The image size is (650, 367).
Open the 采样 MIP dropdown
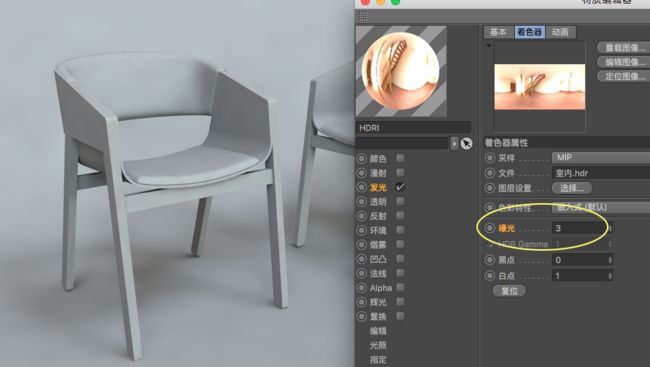point(601,158)
